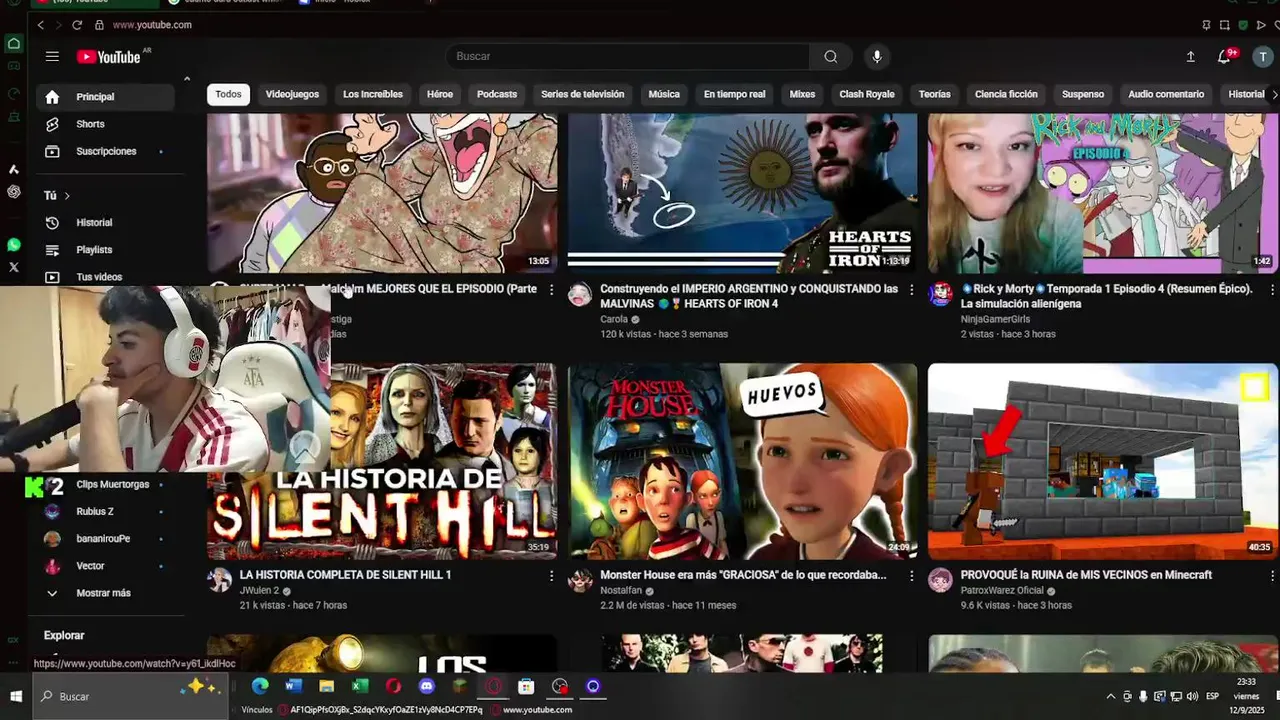
Task: Open X (Twitter) in browser sidebar
Action: [x=13, y=267]
